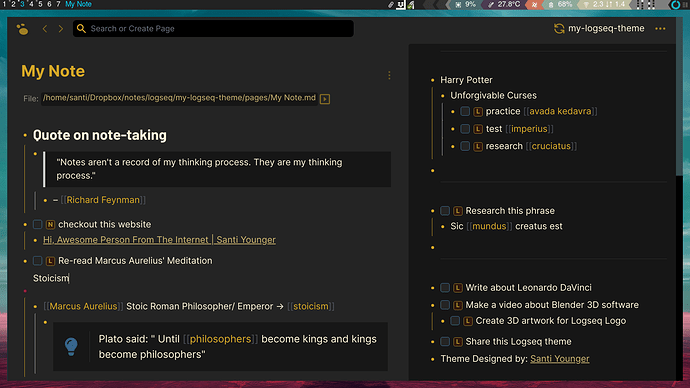
Task: Switch to workspace 5 in top bar
Action: (x=40, y=4)
